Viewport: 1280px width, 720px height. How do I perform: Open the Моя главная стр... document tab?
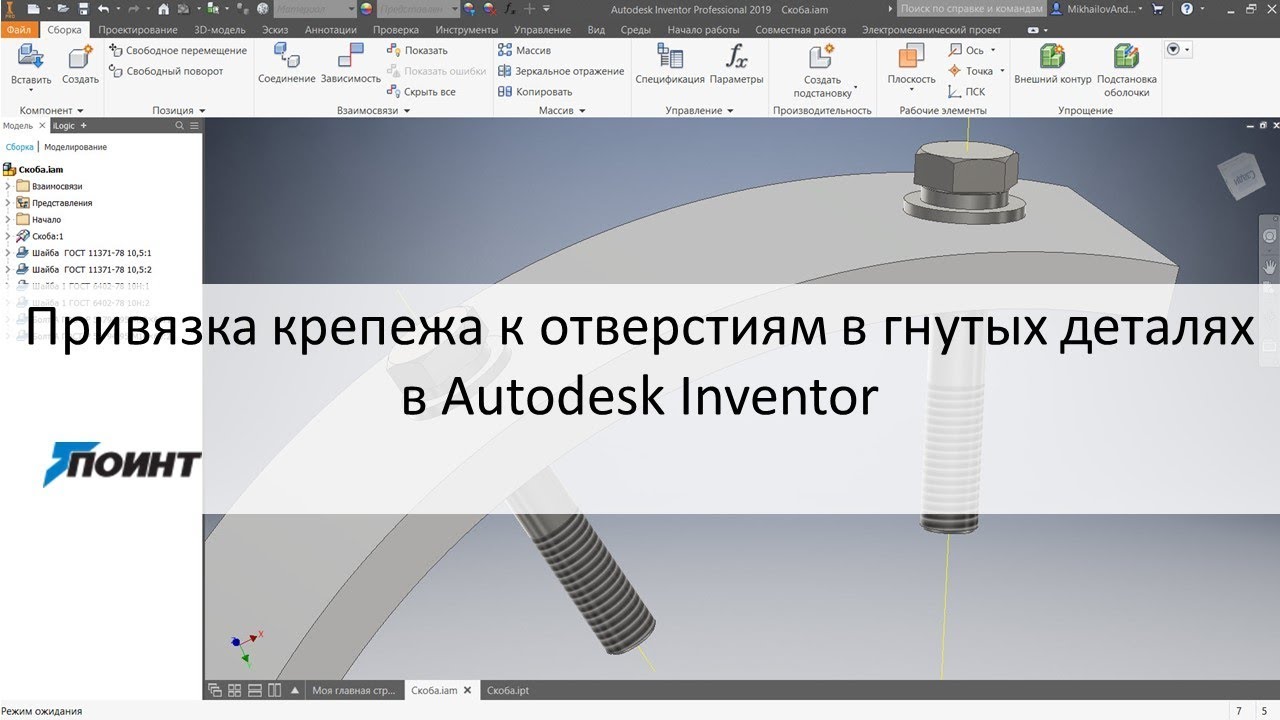(355, 690)
